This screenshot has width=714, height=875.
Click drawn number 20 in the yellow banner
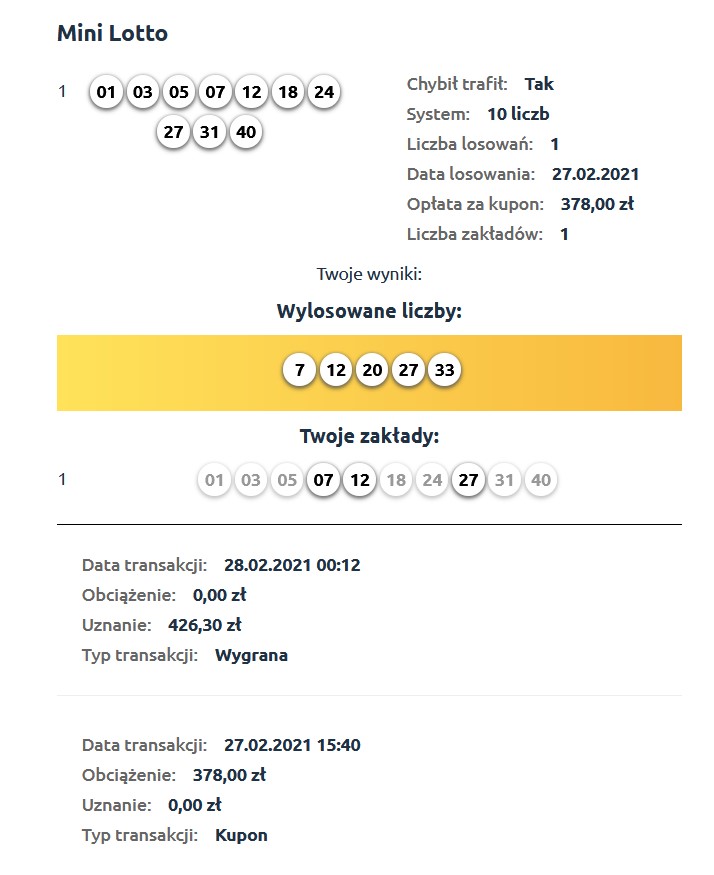coord(372,370)
